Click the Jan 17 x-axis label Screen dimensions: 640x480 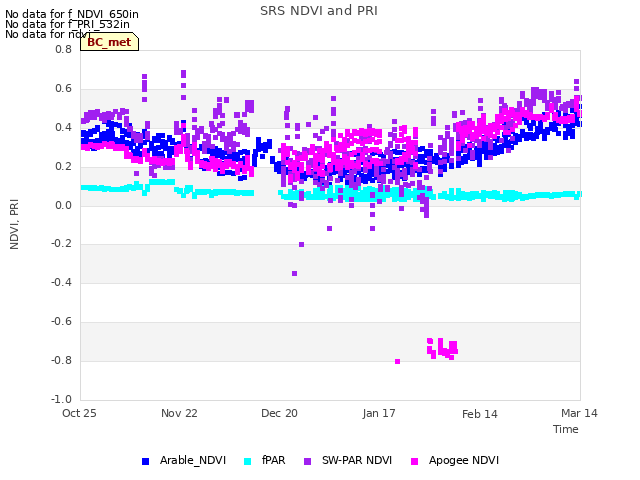pos(379,413)
